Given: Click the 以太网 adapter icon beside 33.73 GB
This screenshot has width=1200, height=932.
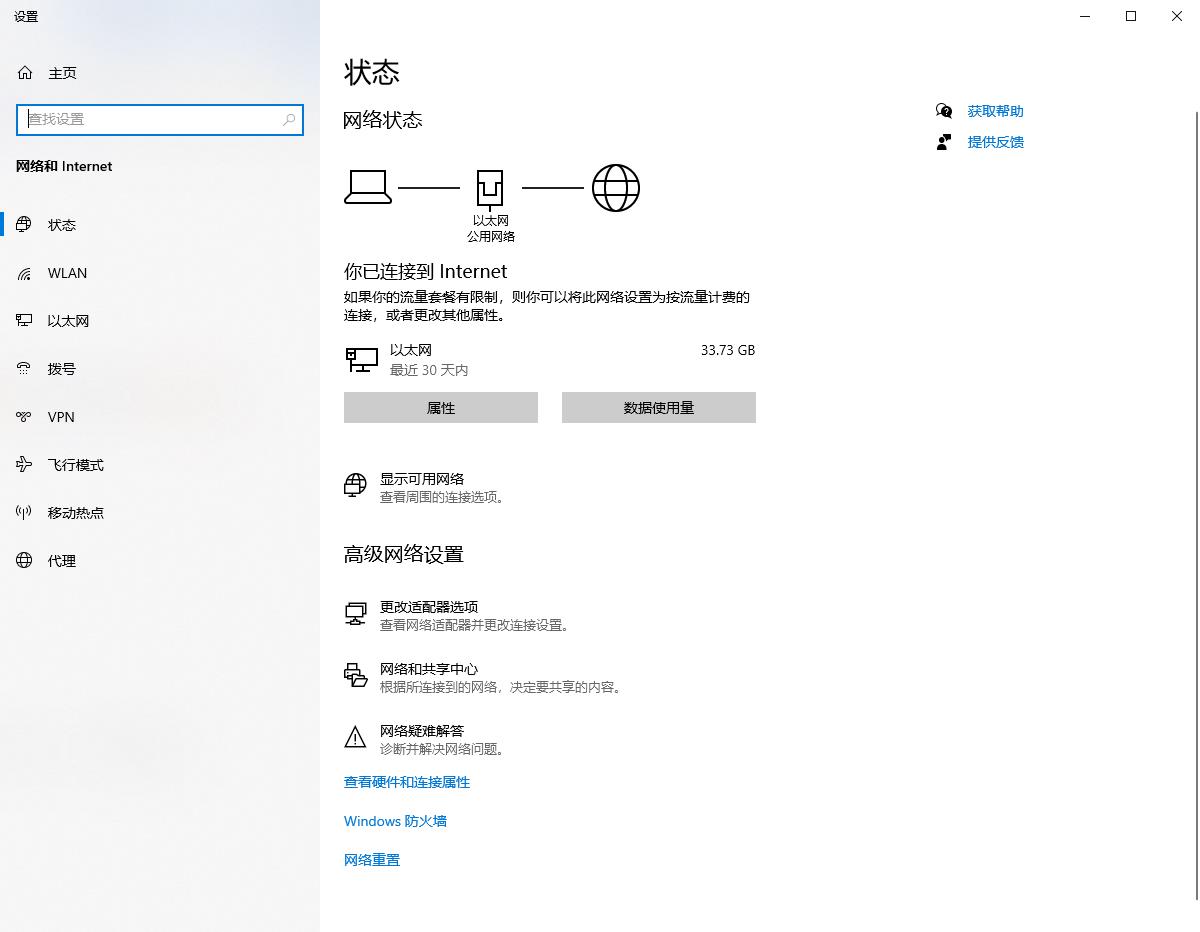Looking at the screenshot, I should click(x=361, y=359).
